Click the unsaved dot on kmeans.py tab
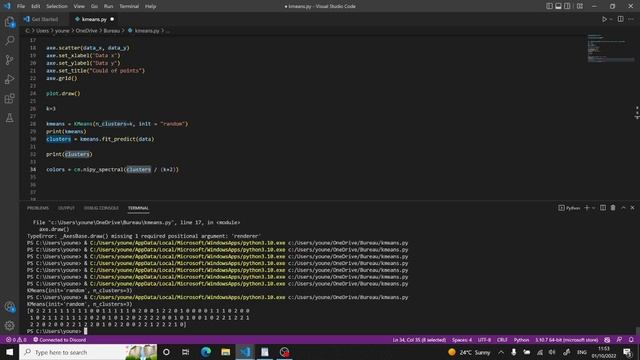Screen dimensions: 640x360 (x=112, y=19)
